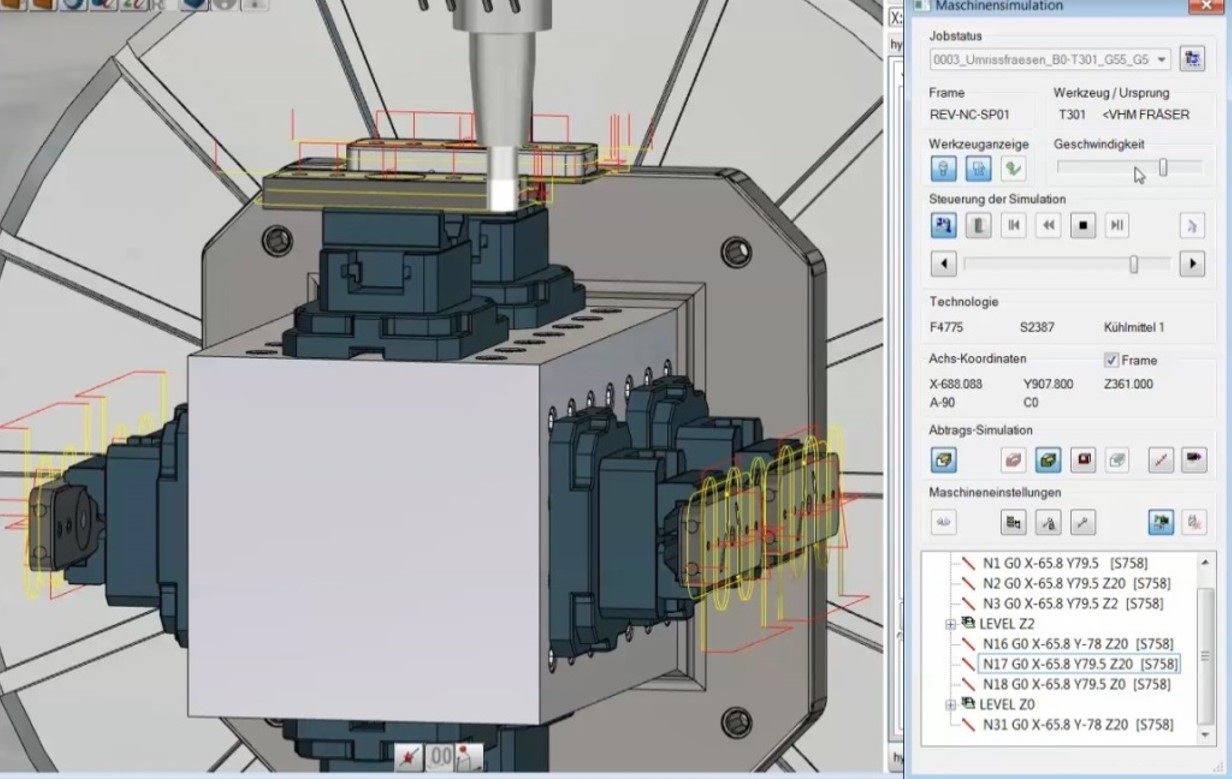Expand the LEVEL Z0 tree node
The height and width of the screenshot is (779, 1232).
951,705
